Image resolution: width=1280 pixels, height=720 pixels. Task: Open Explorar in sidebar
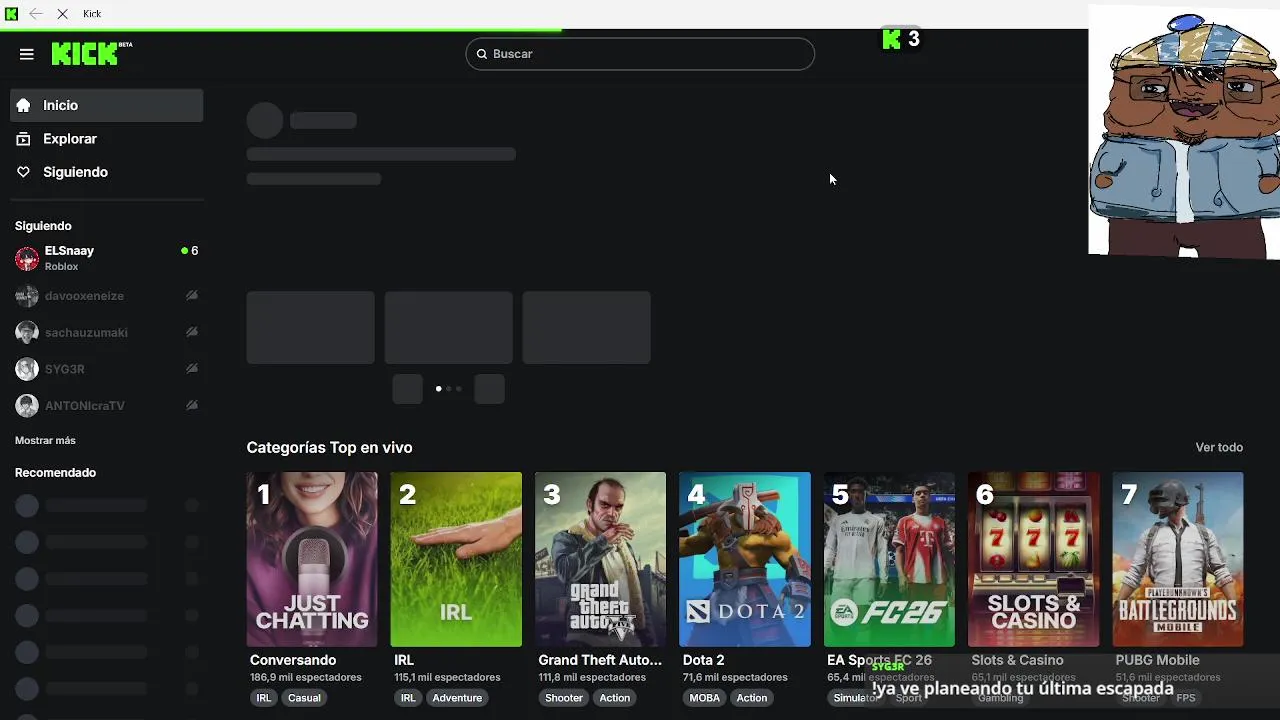[107, 139]
